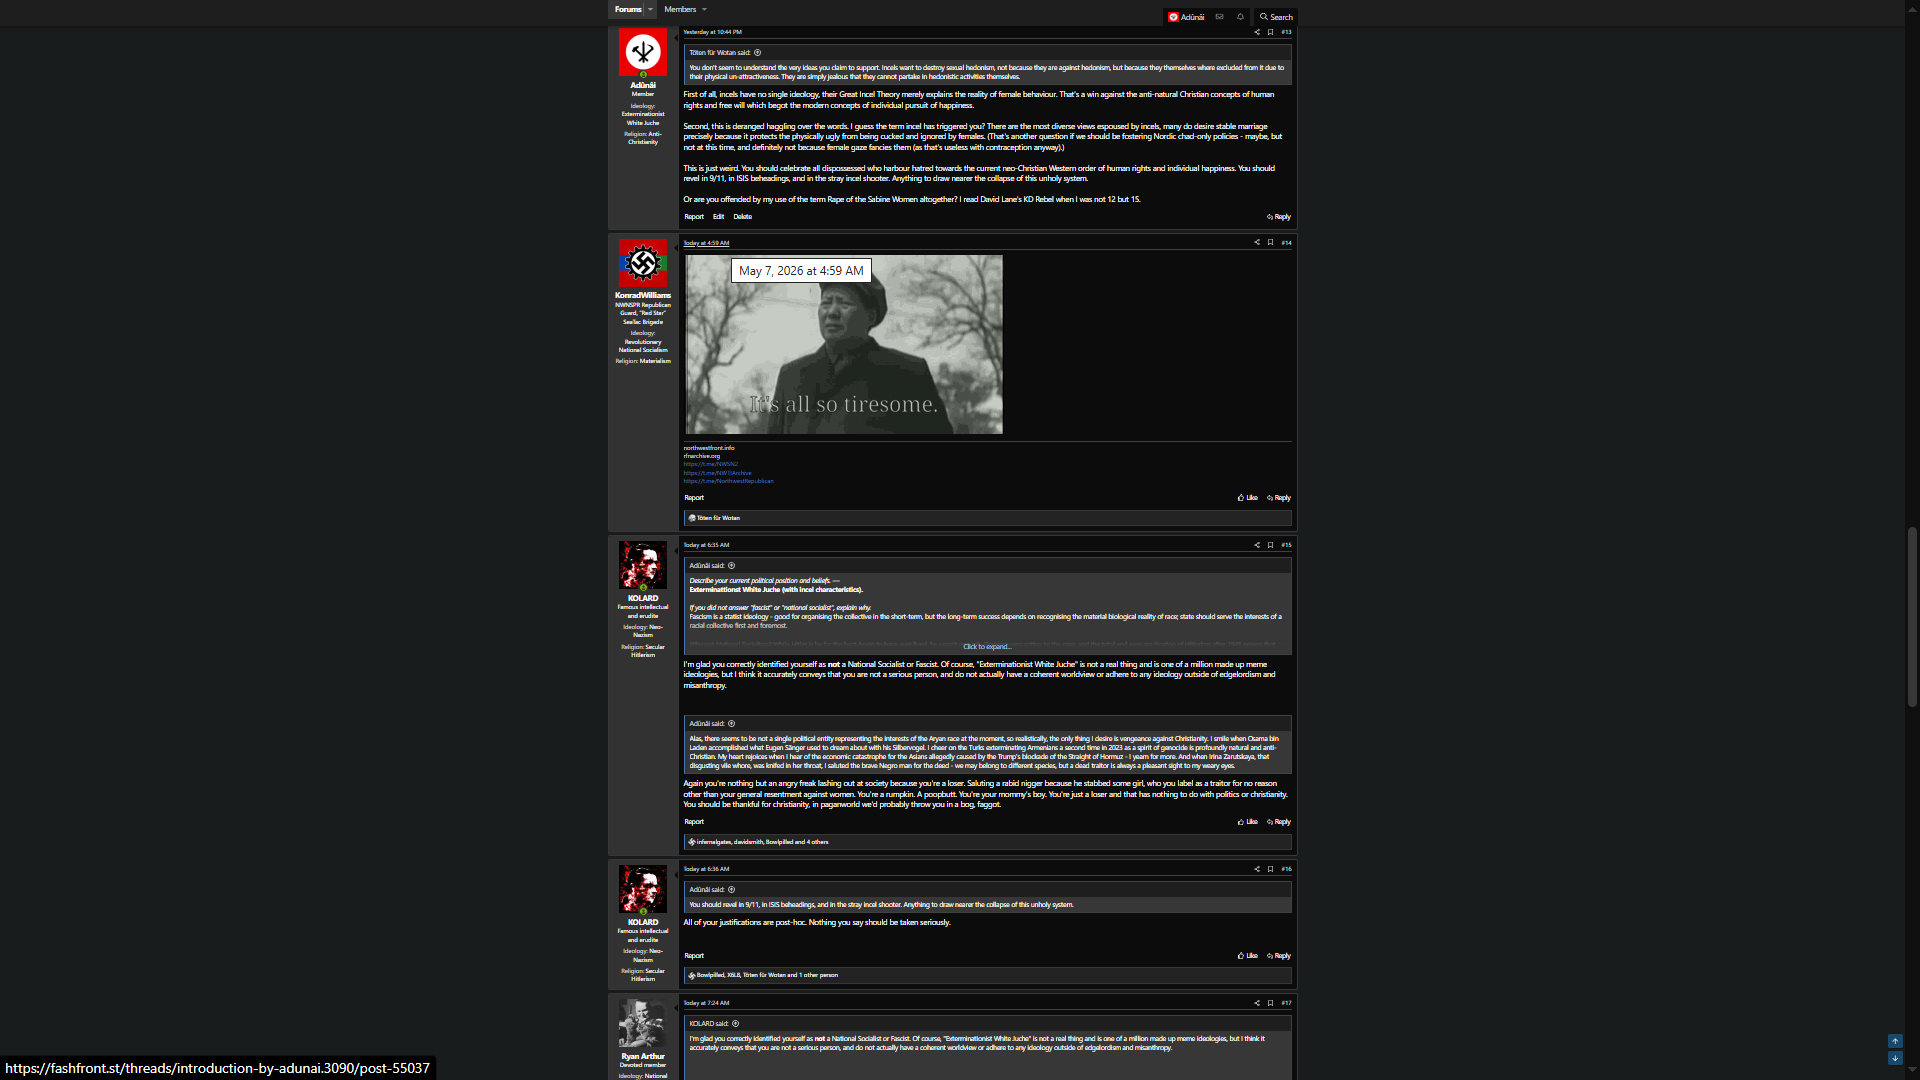Like post #15
This screenshot has width=1920, height=1080.
pyautogui.click(x=1247, y=822)
